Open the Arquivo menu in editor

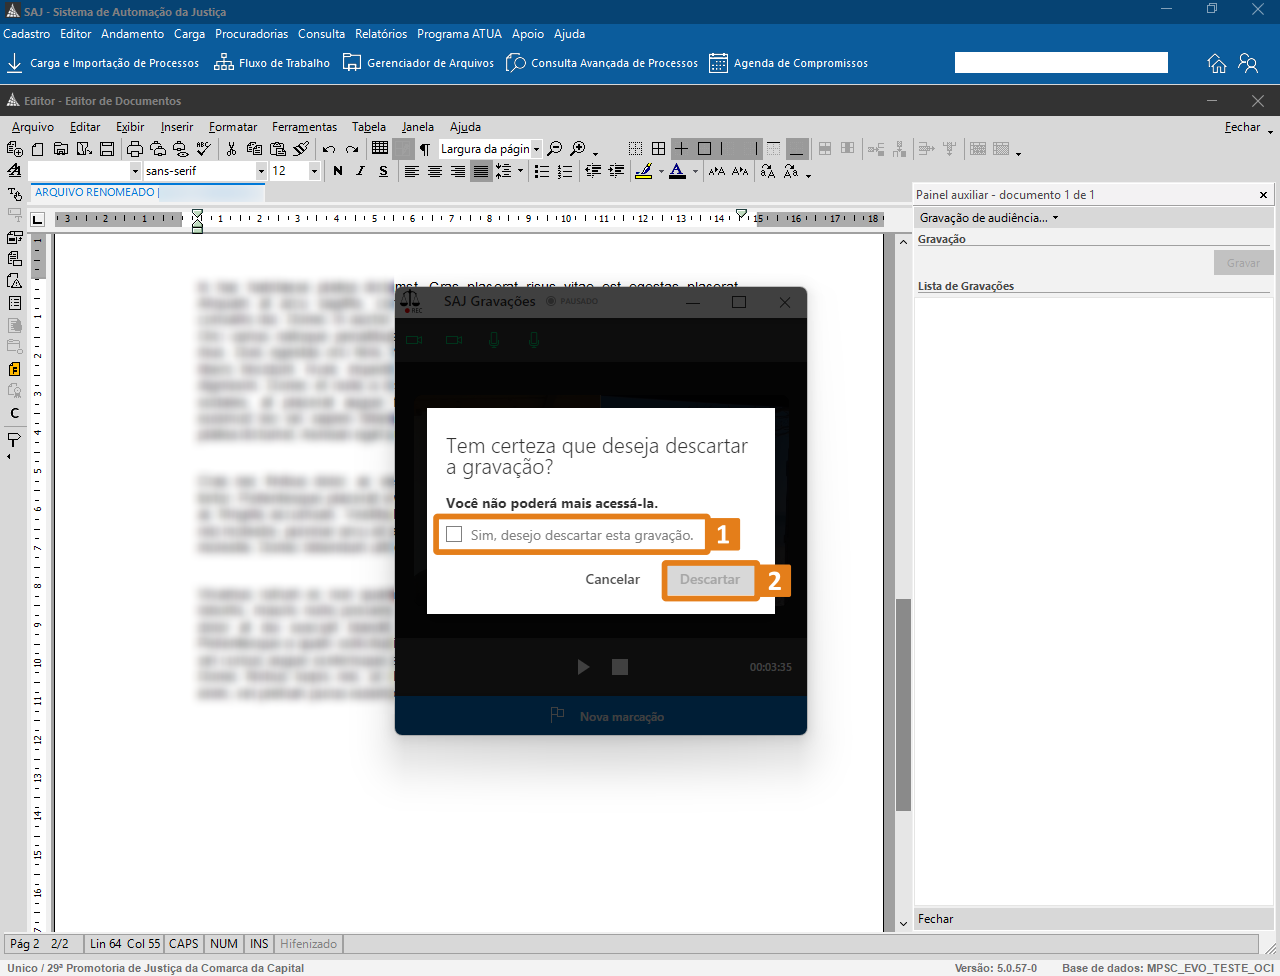[33, 127]
